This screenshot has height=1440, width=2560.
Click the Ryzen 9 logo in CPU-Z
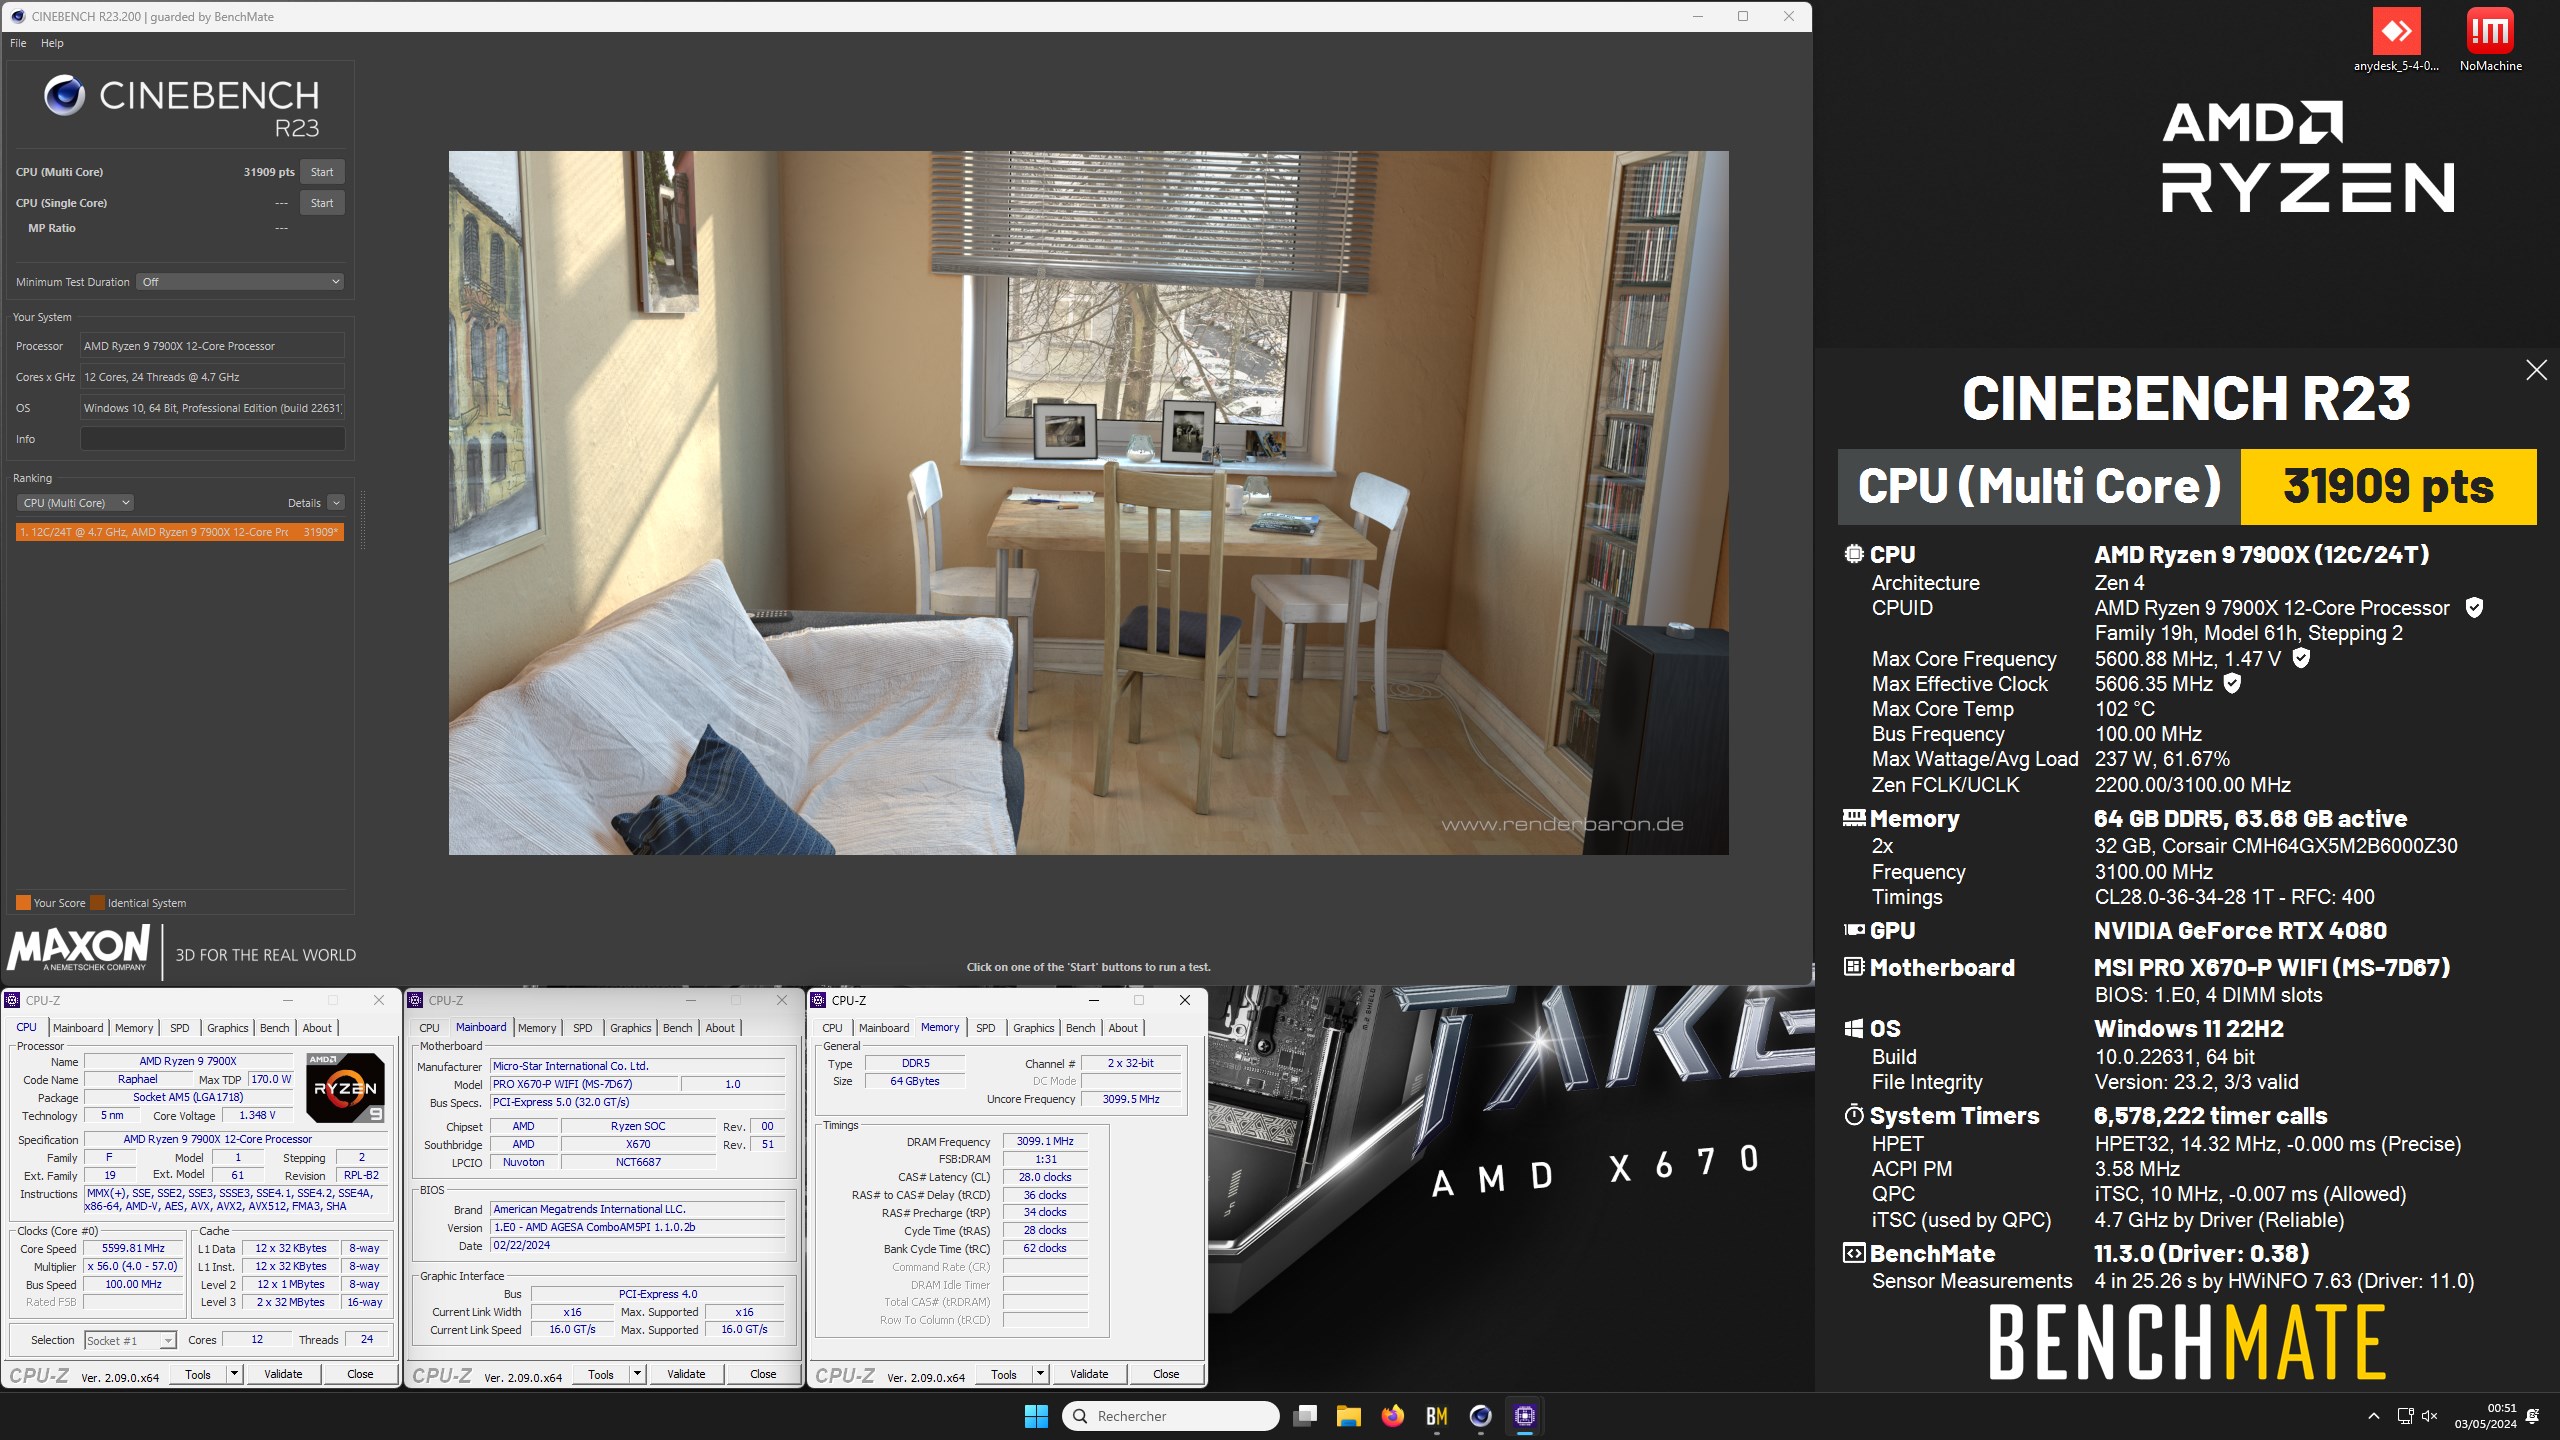(x=345, y=1087)
